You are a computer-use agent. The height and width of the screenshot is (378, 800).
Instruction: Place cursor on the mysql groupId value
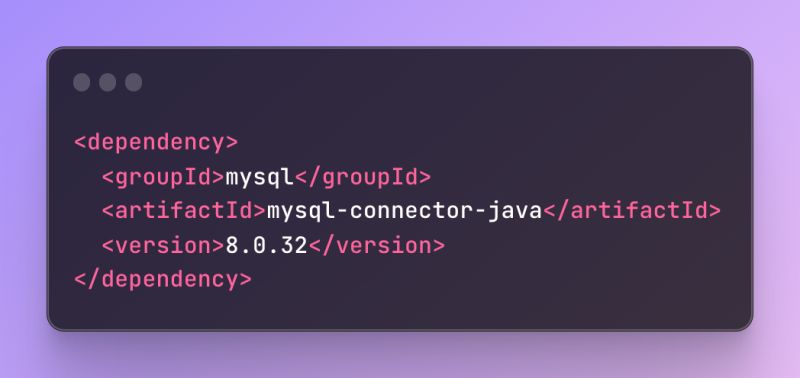260,178
